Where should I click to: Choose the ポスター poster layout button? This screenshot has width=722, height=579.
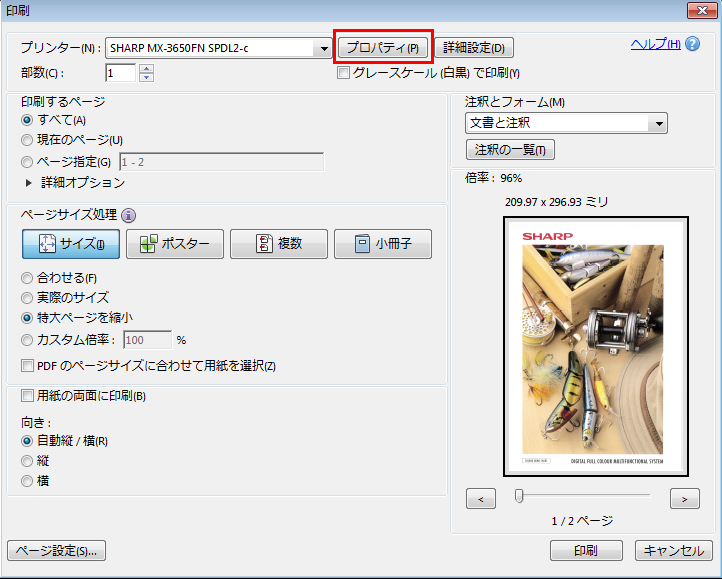[x=175, y=244]
